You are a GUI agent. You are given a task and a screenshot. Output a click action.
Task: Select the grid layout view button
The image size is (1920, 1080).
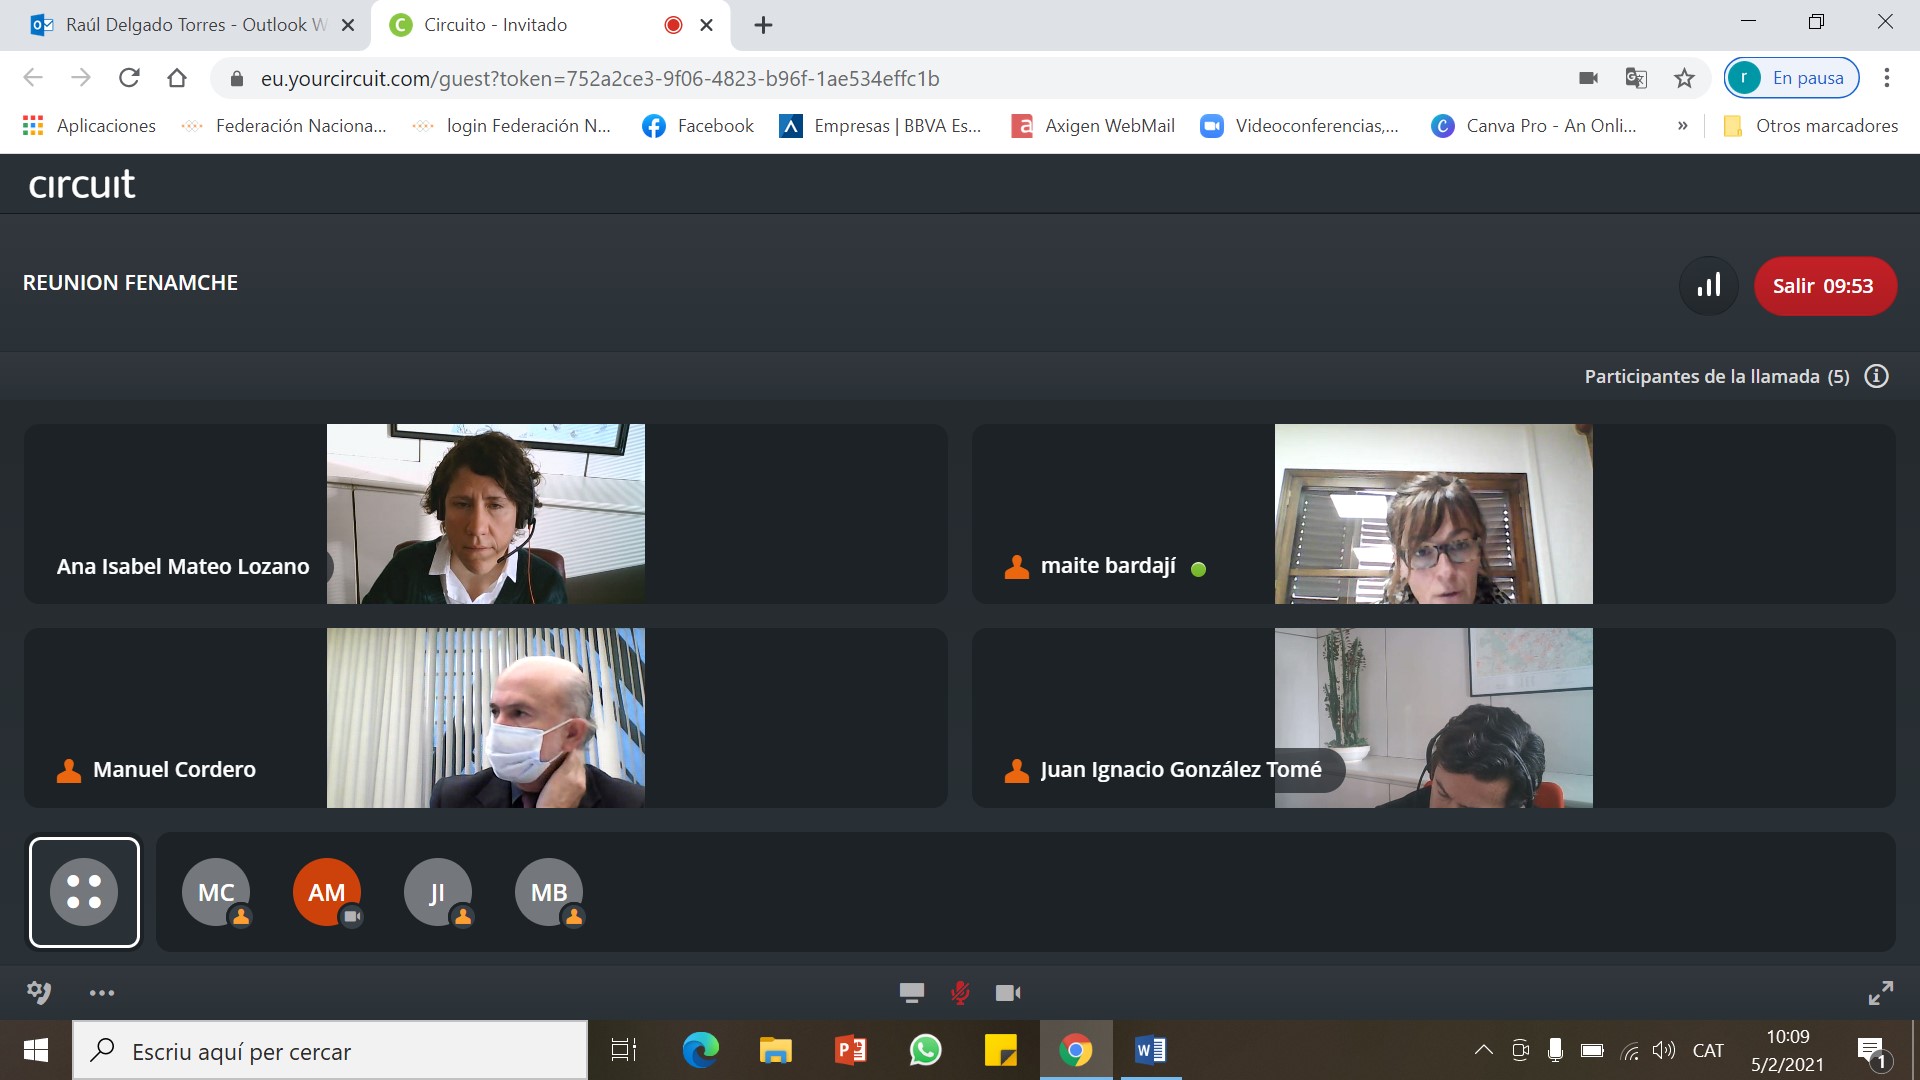coord(84,892)
